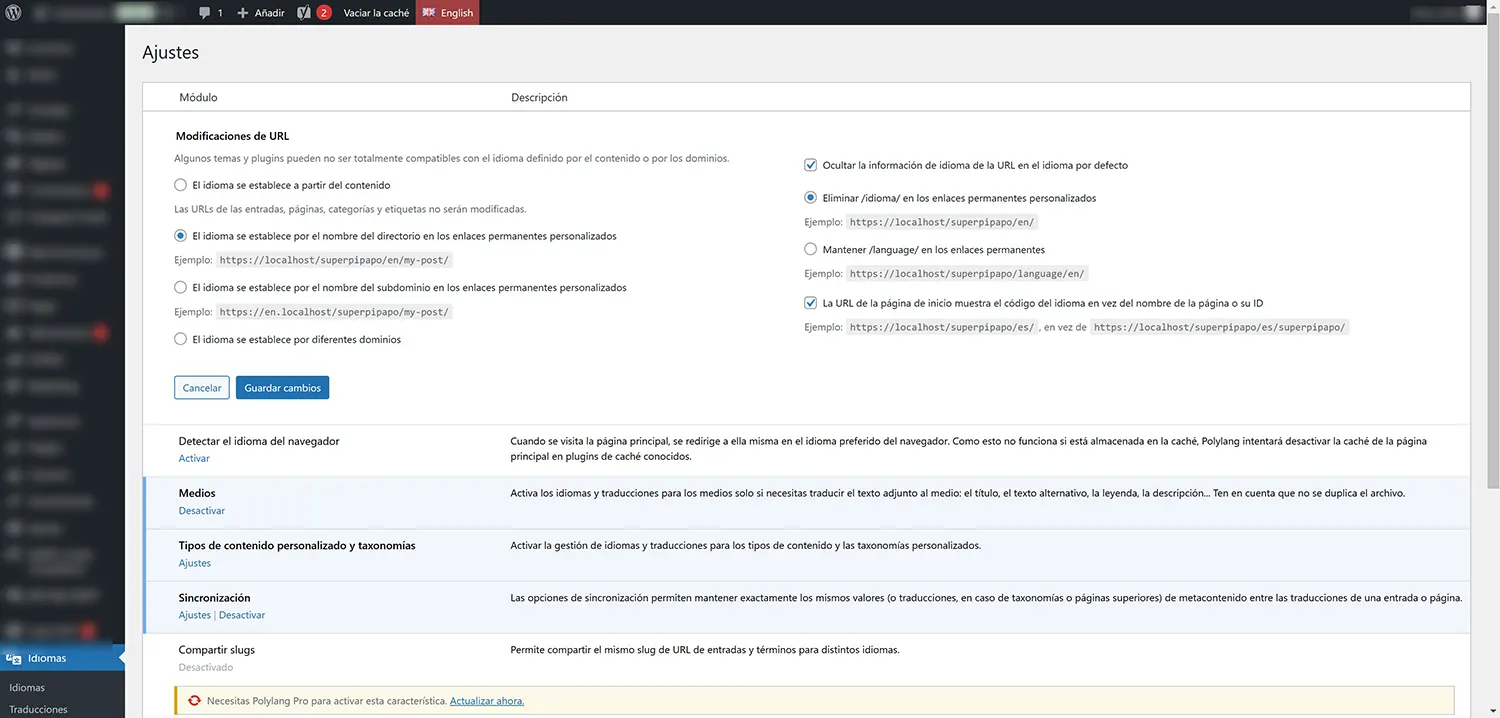Activar browser language detection
The image size is (1500, 718).
click(x=194, y=457)
